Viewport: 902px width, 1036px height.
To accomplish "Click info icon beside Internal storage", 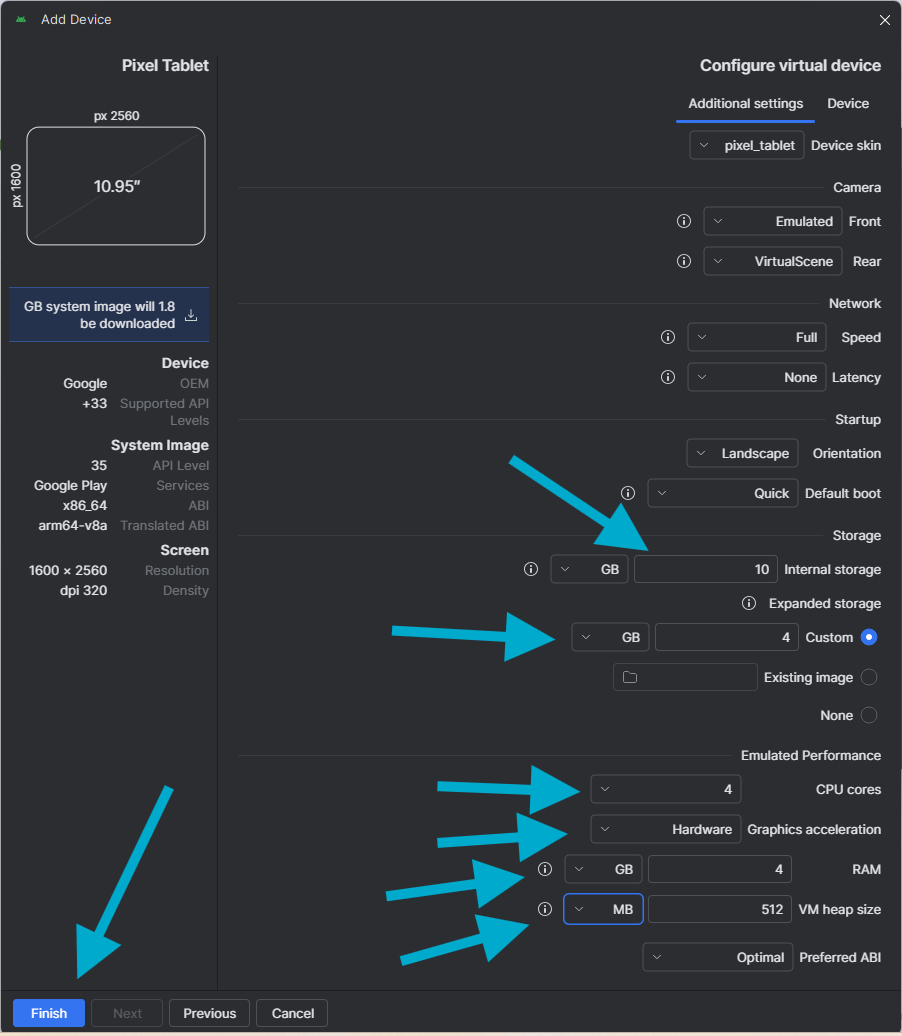I will point(531,569).
